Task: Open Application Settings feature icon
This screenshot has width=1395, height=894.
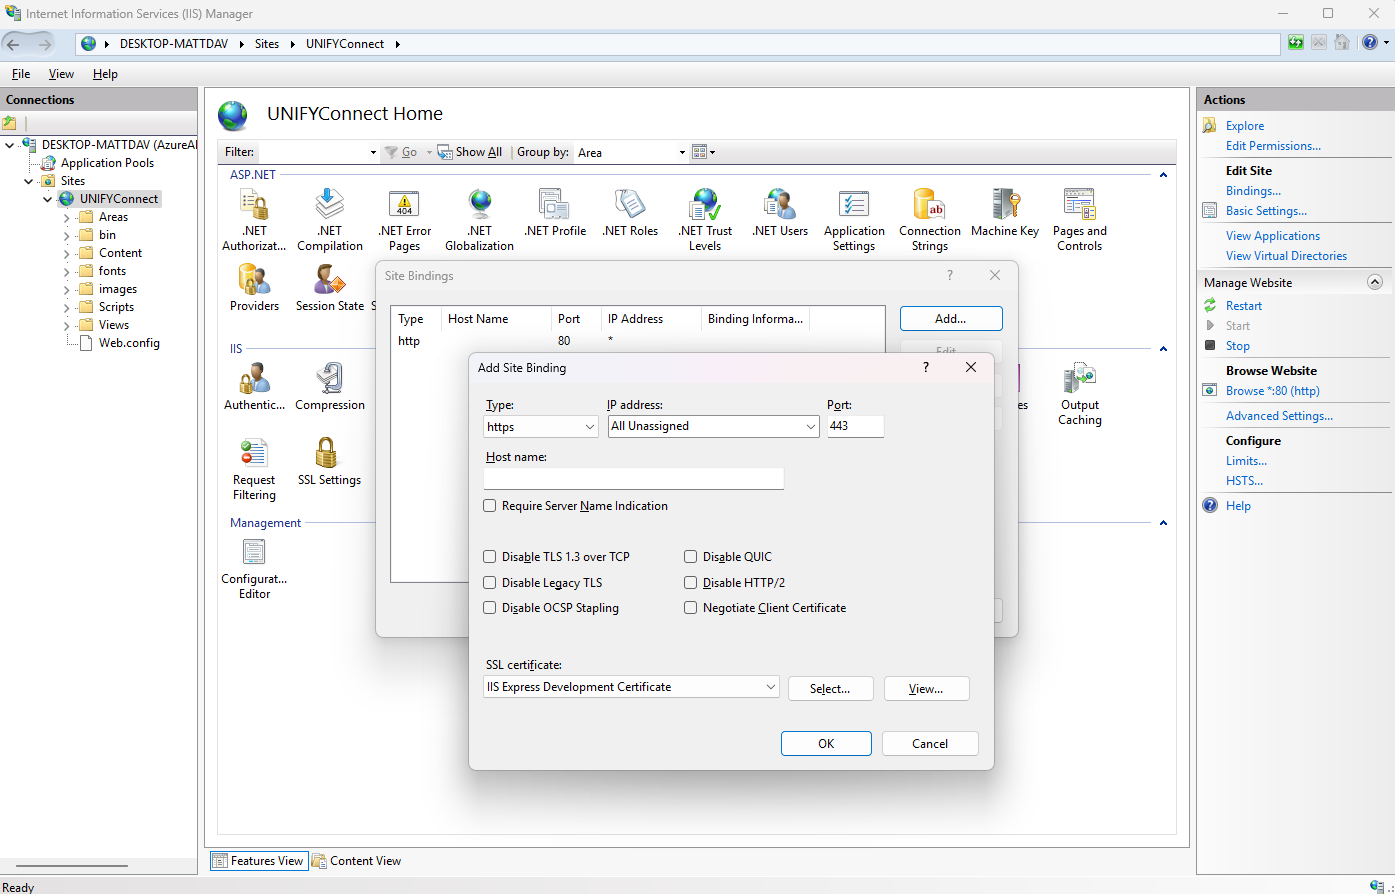Action: [854, 205]
